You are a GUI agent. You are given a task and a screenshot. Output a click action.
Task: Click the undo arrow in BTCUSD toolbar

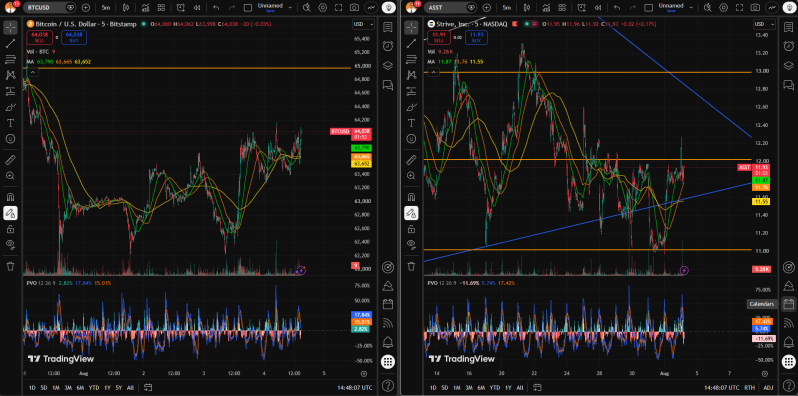[216, 8]
